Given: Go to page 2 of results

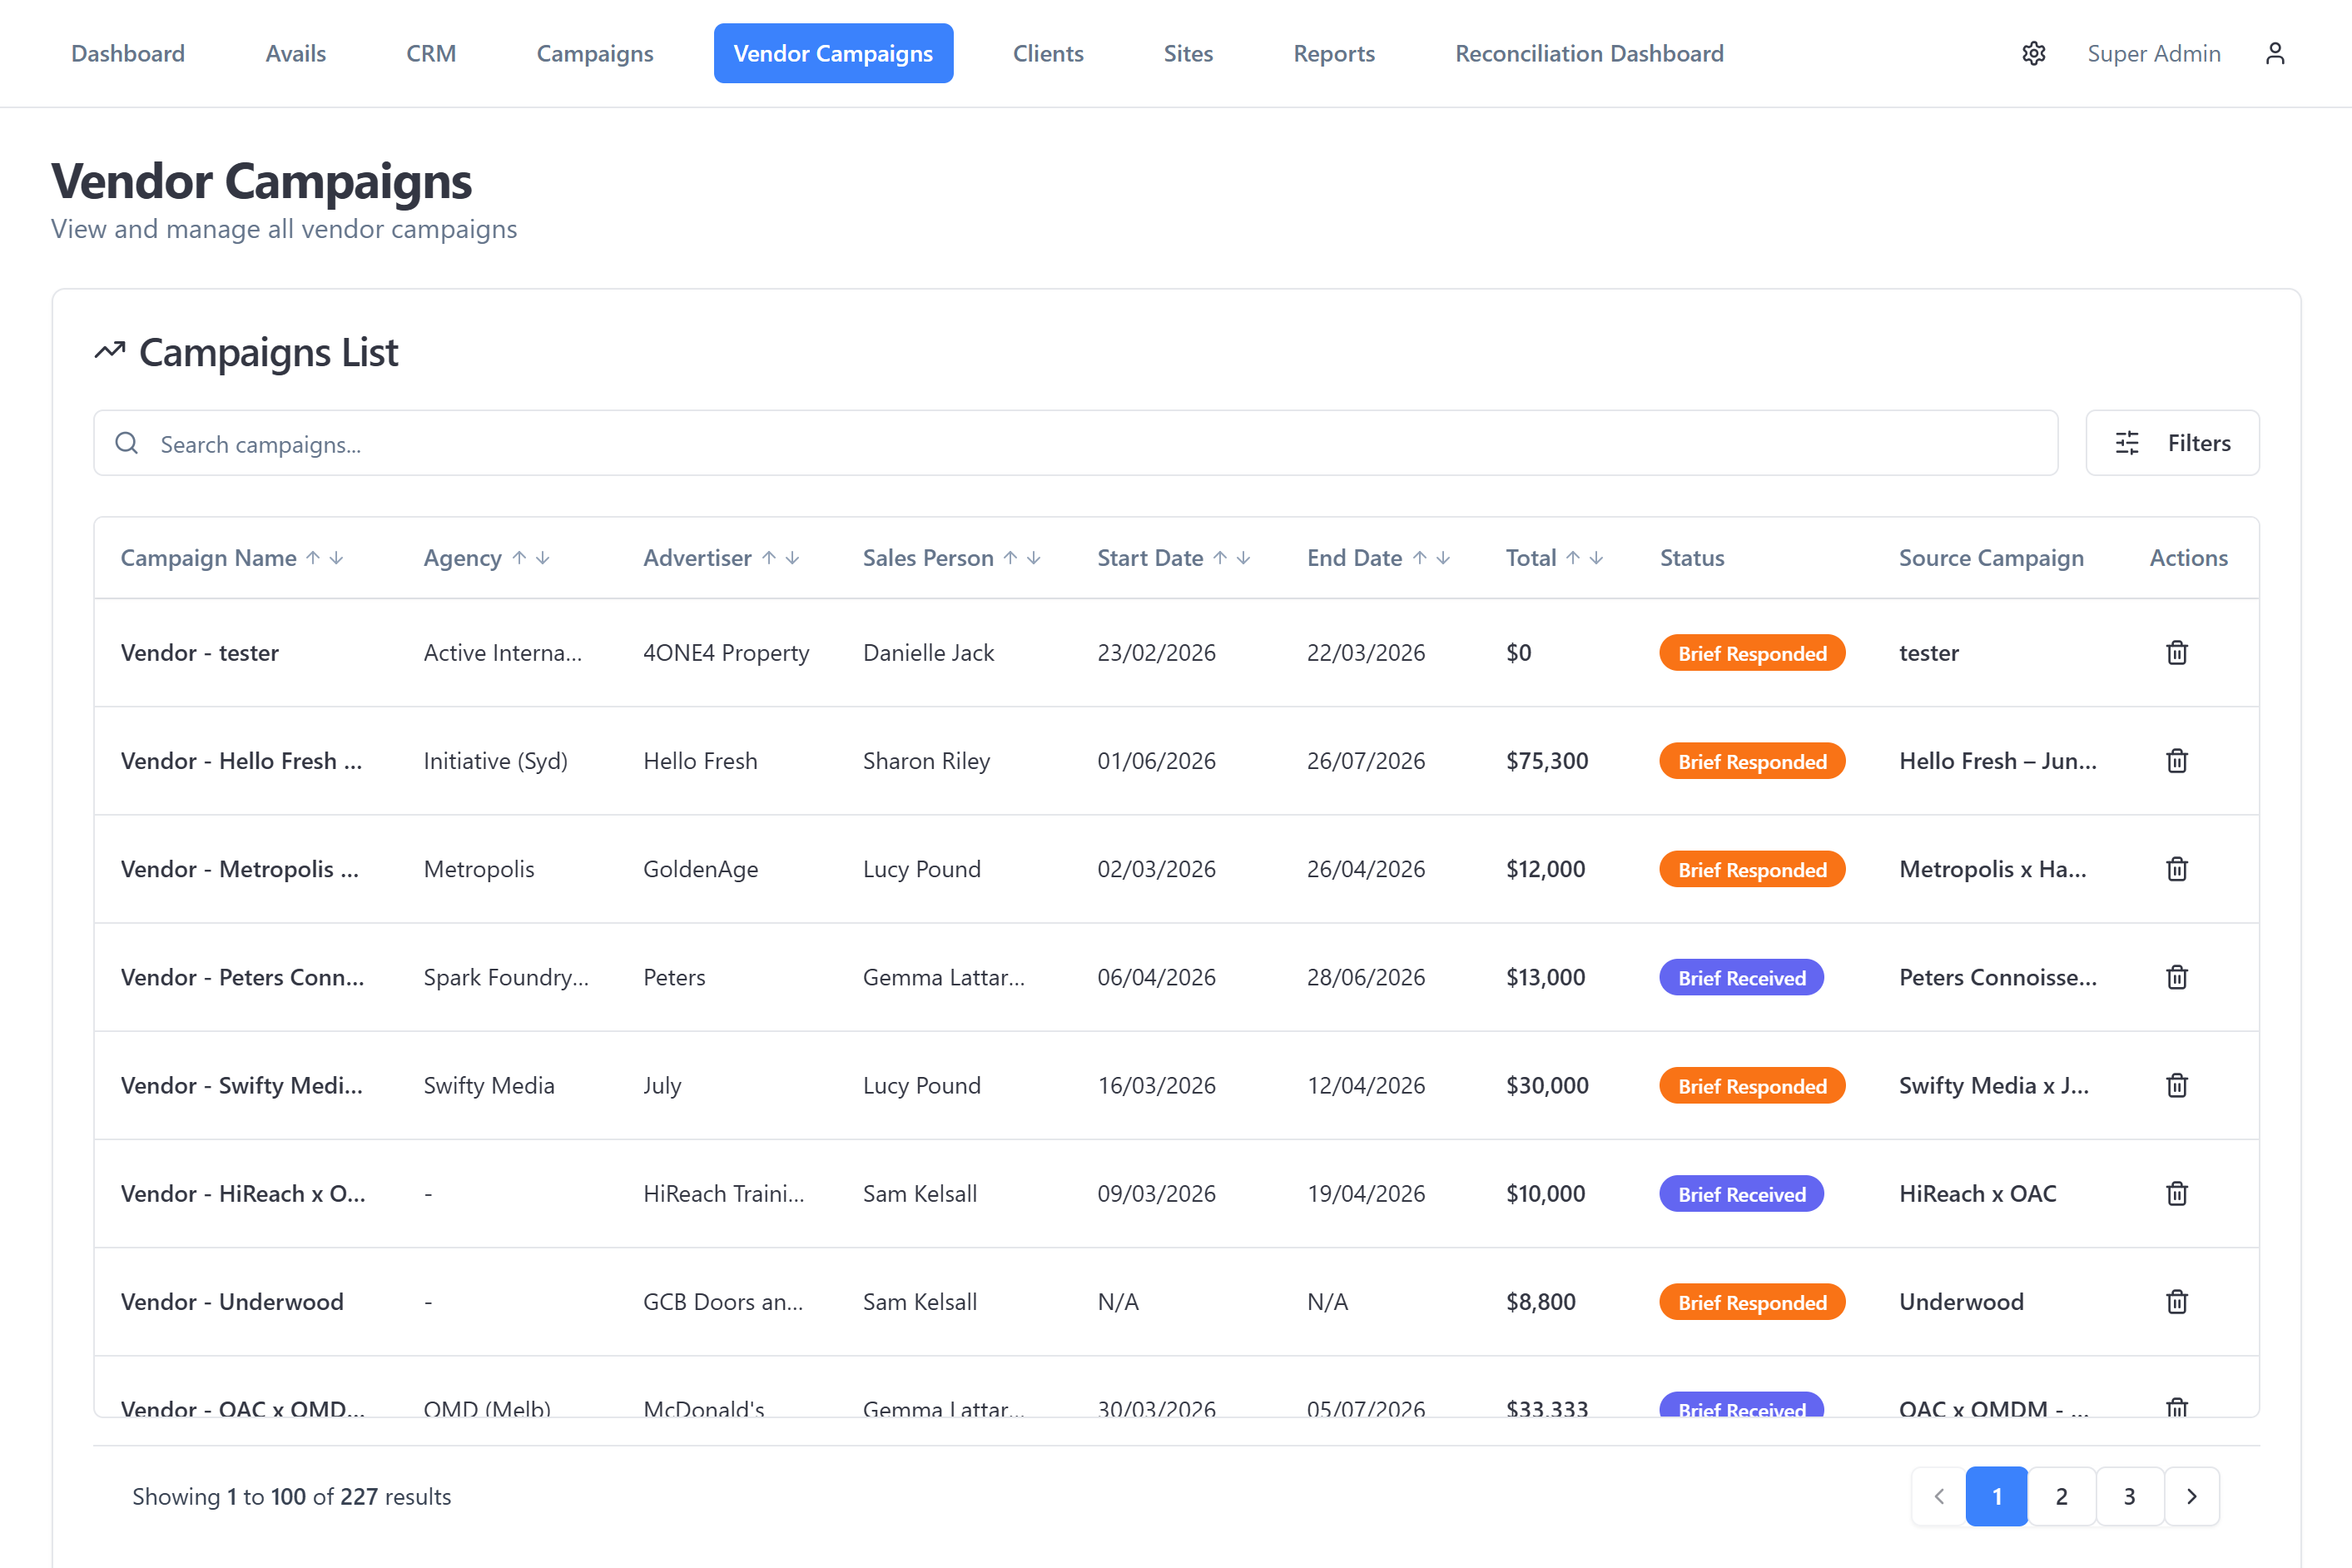Looking at the screenshot, I should [2061, 1496].
